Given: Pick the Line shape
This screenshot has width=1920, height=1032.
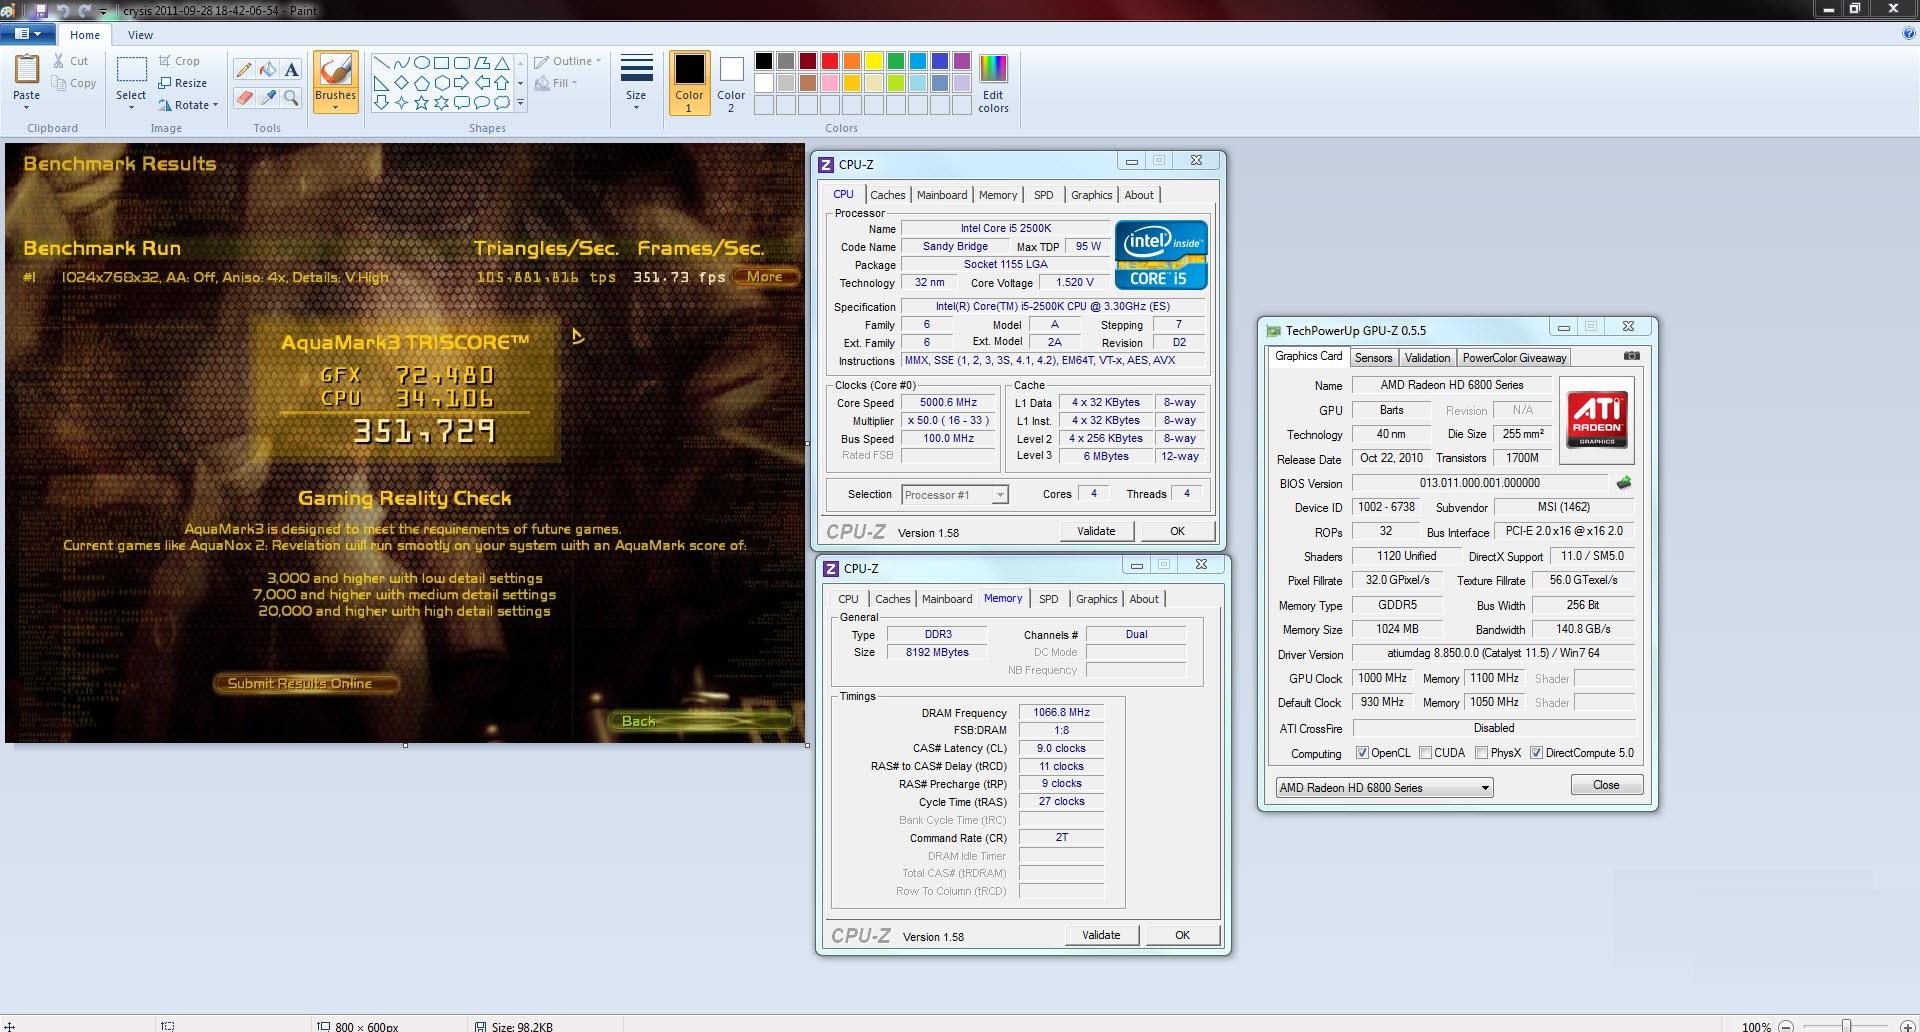Looking at the screenshot, I should click(x=381, y=62).
